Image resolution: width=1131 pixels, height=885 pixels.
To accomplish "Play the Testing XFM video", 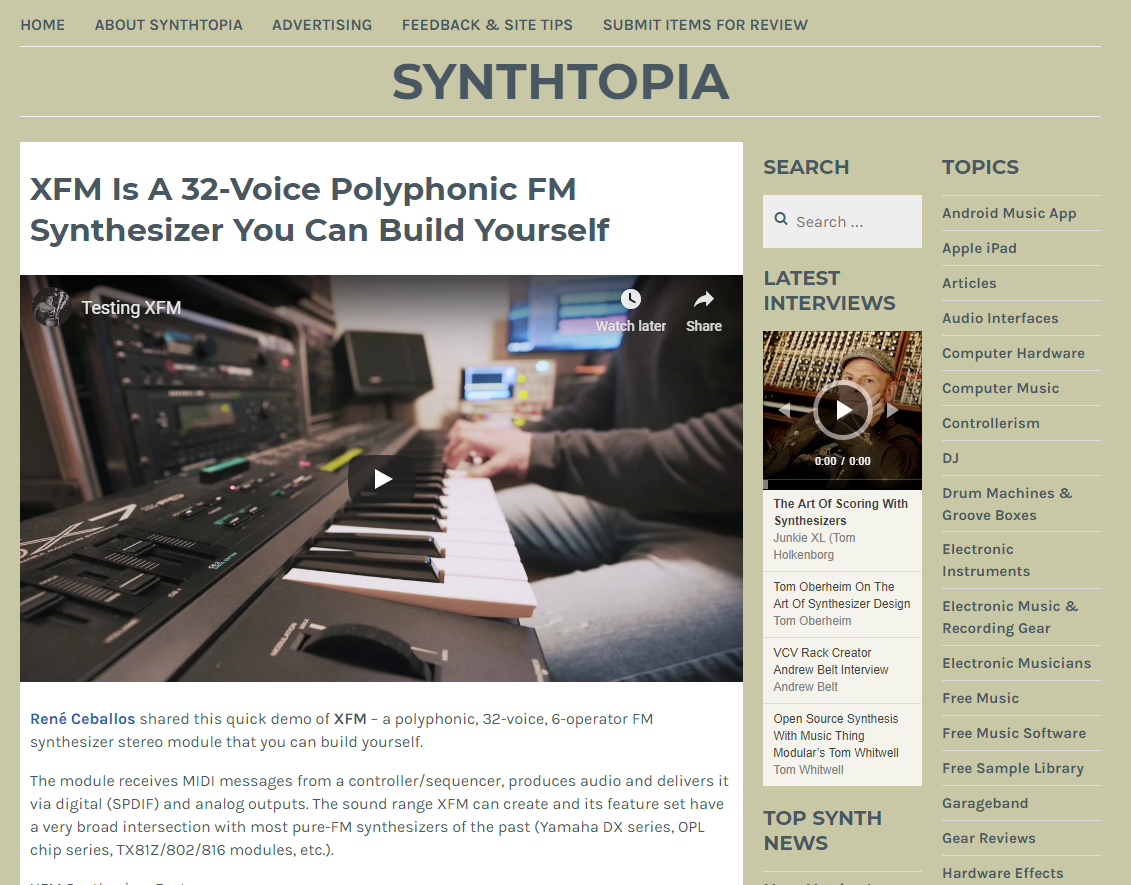I will (382, 478).
